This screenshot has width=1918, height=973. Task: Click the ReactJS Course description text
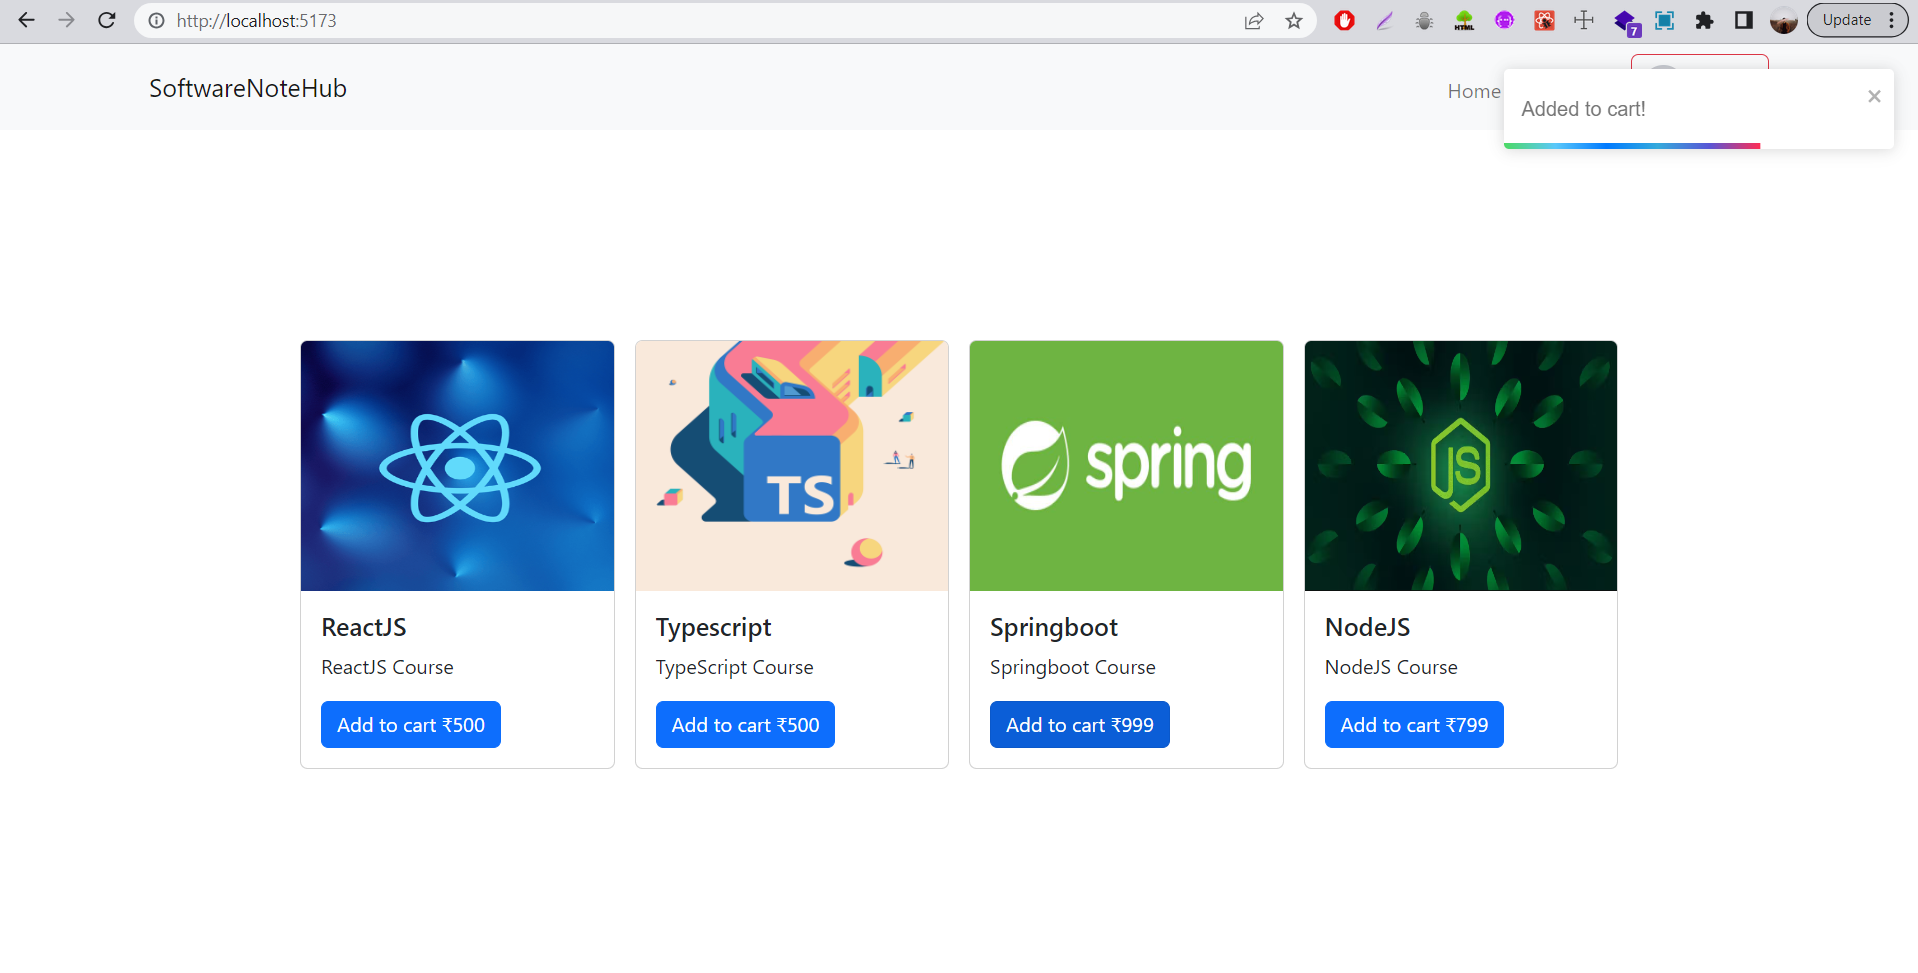point(387,667)
